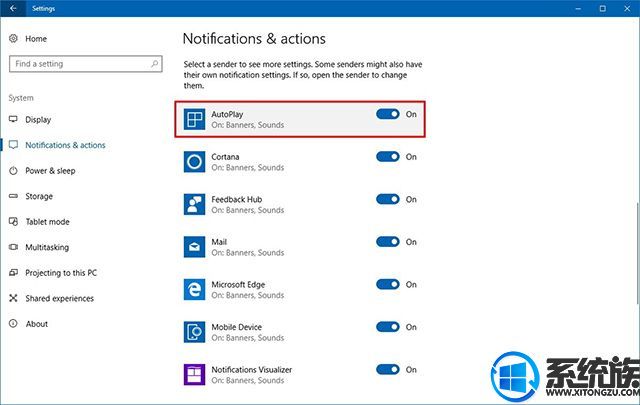Open Shared experiences settings
Viewport: 640px width, 405px height.
click(60, 298)
